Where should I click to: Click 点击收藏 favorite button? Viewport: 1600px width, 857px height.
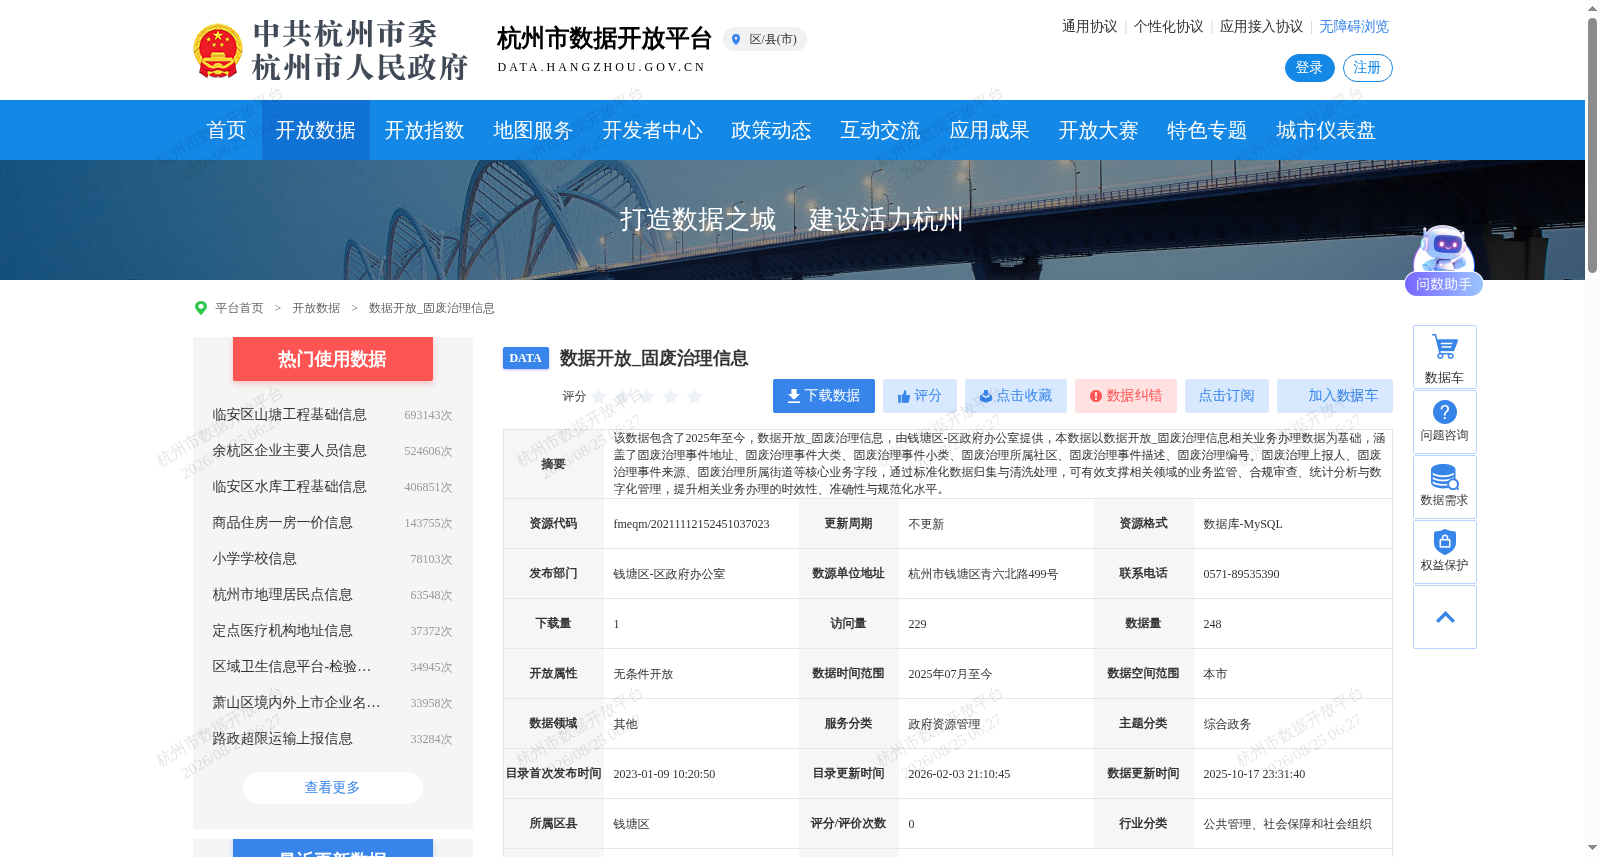tap(1016, 396)
